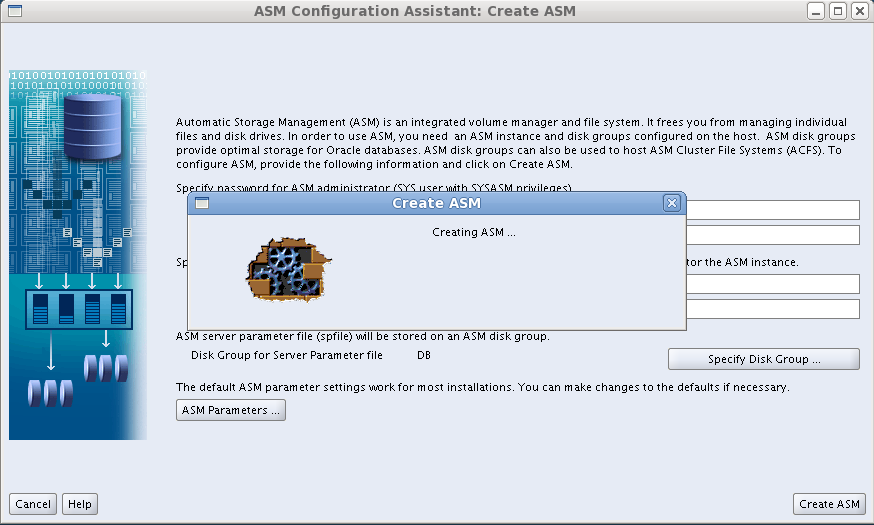Click the 'Creating ASM ...' status text

click(x=474, y=232)
